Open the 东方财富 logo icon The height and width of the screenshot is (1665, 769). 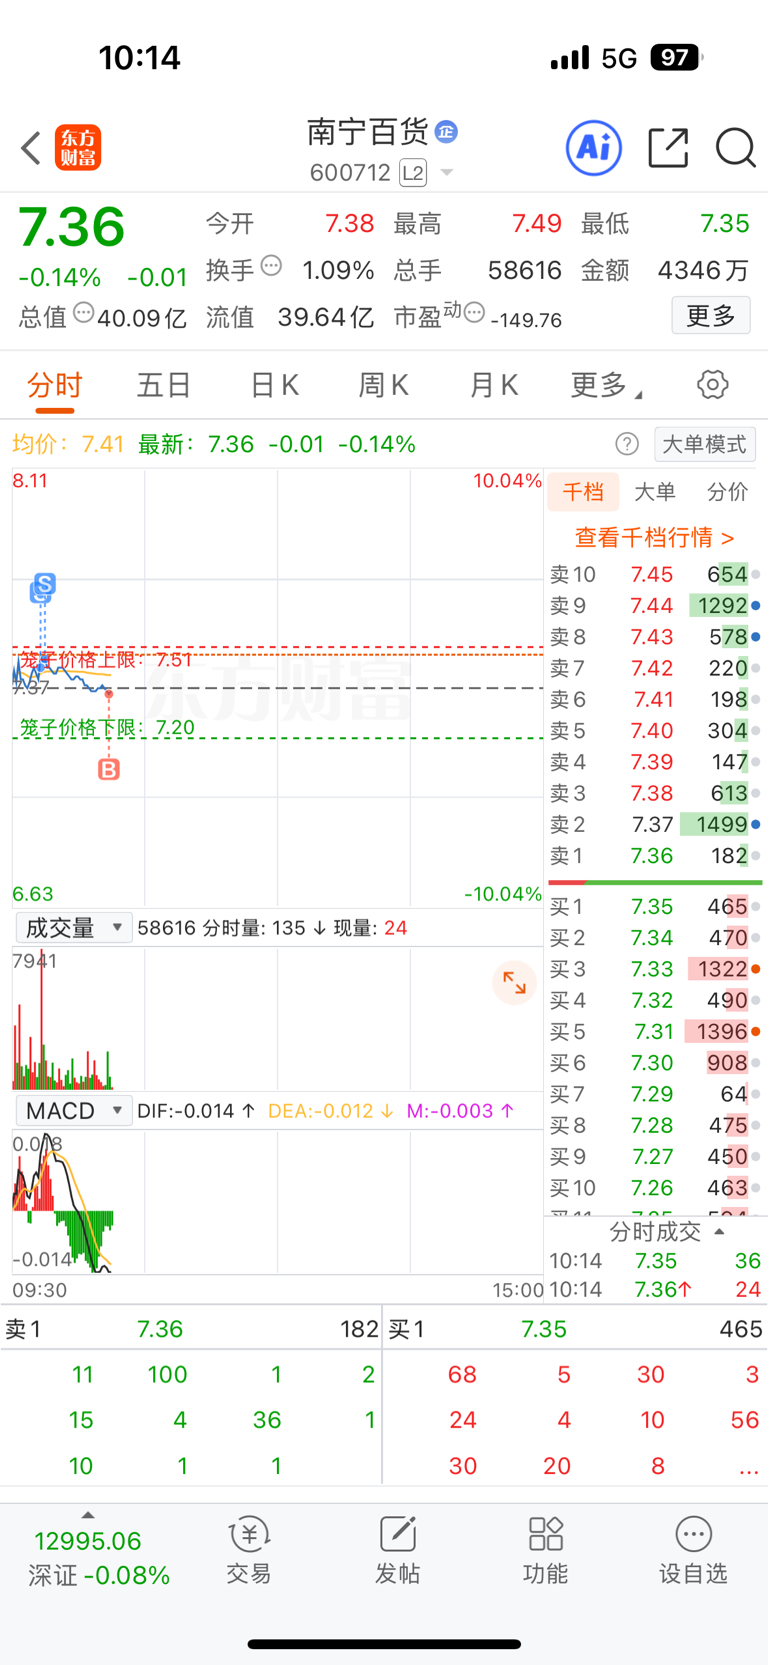(x=78, y=148)
